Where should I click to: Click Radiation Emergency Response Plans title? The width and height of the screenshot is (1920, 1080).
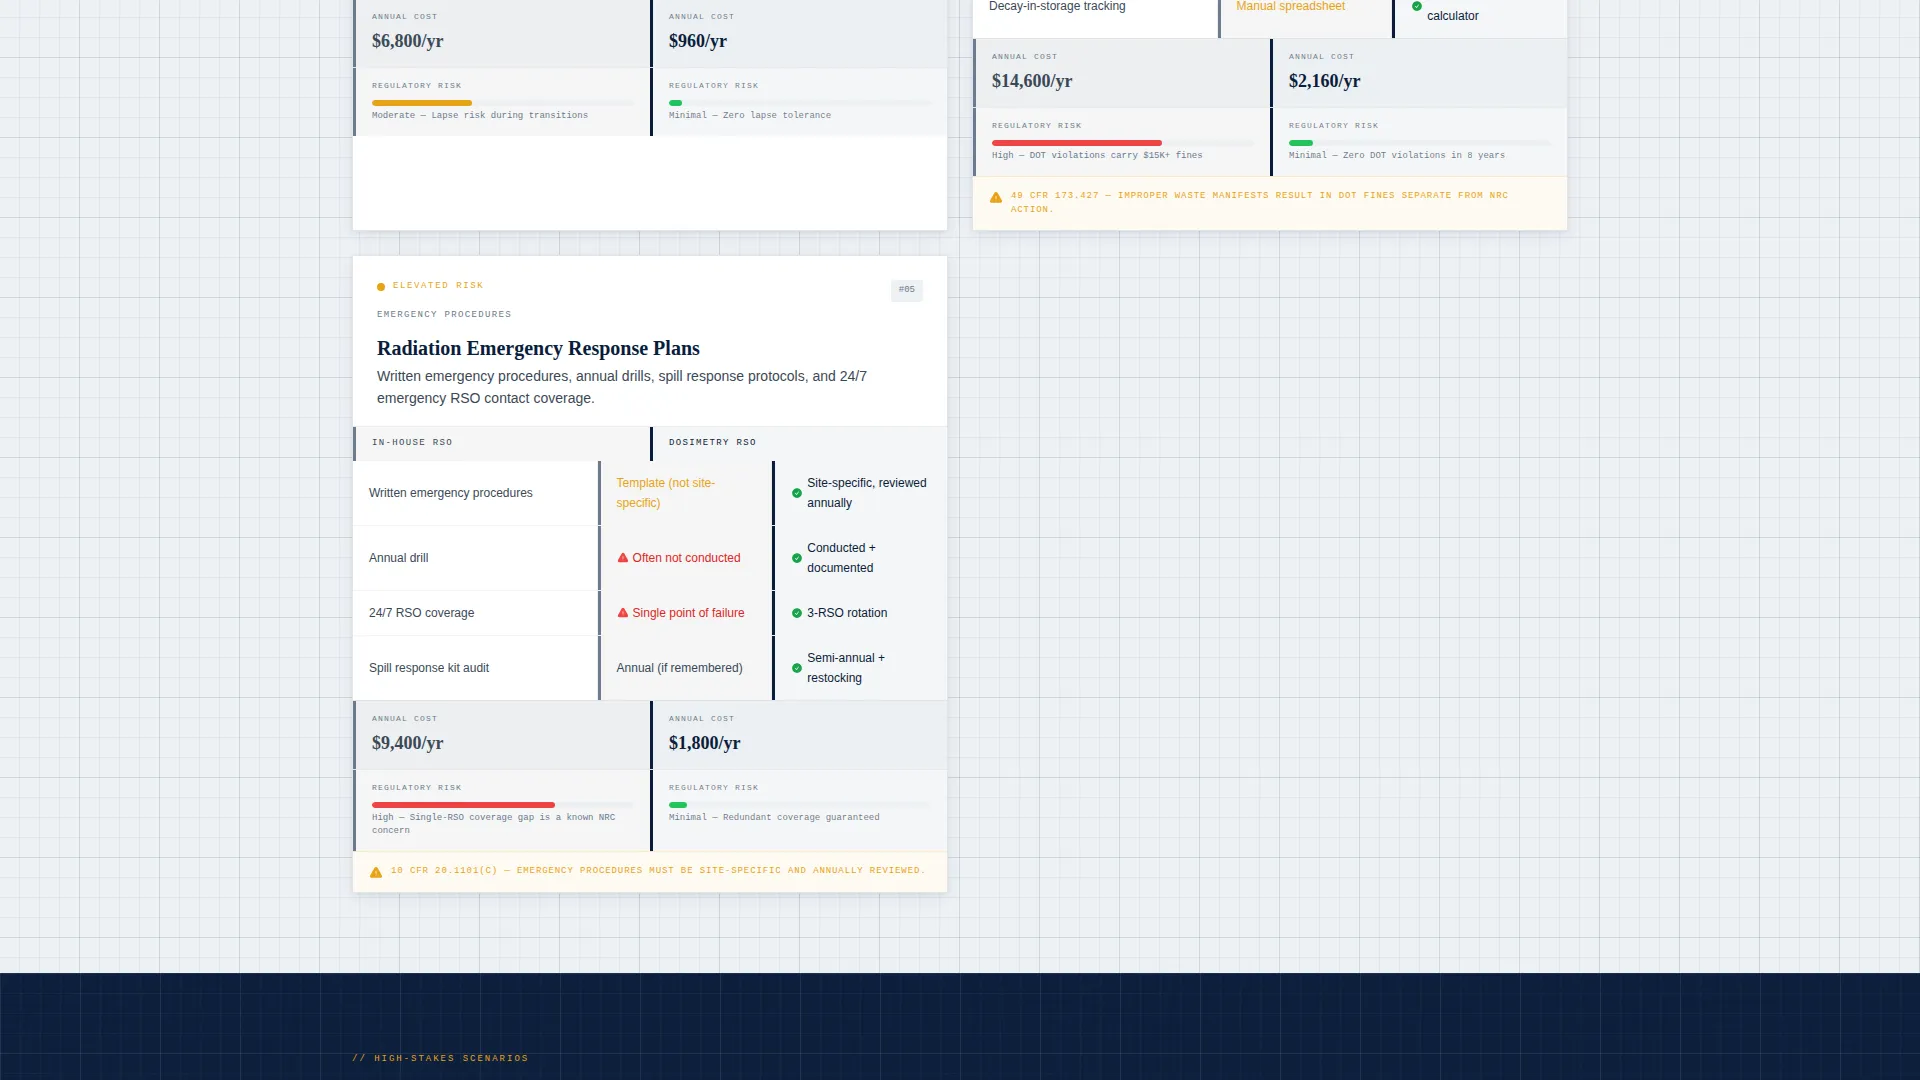(x=538, y=349)
